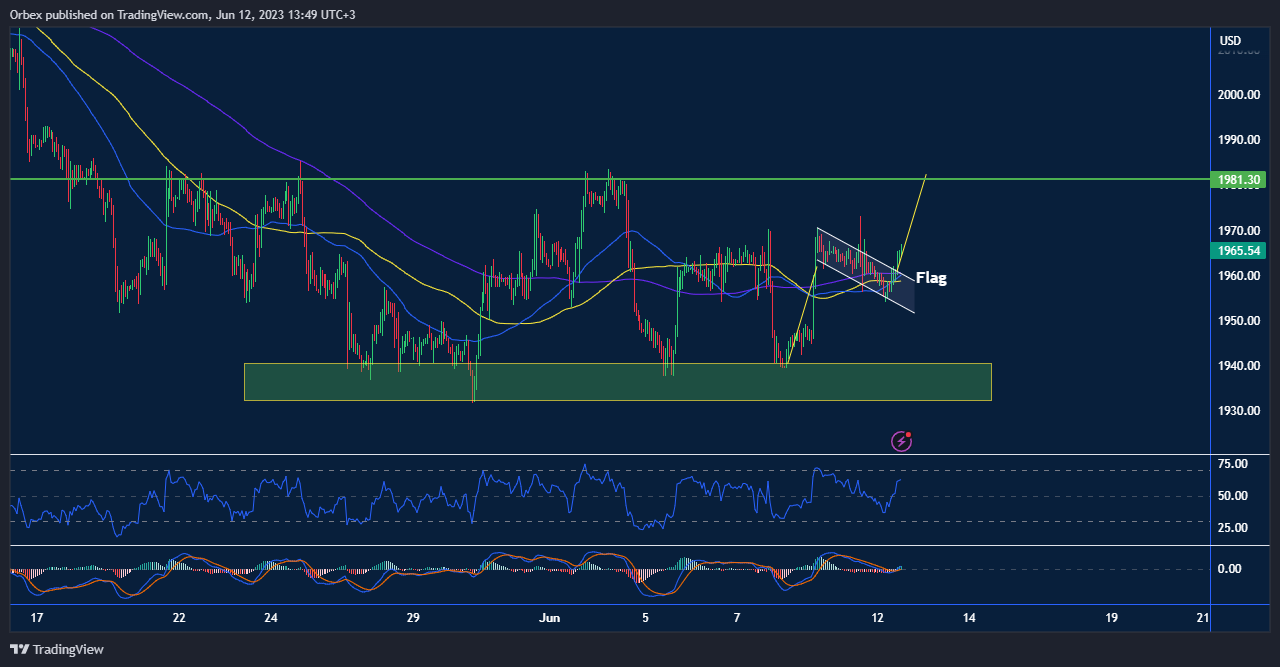
Task: Click the RSI 25.00 scale label
Action: 1233,528
